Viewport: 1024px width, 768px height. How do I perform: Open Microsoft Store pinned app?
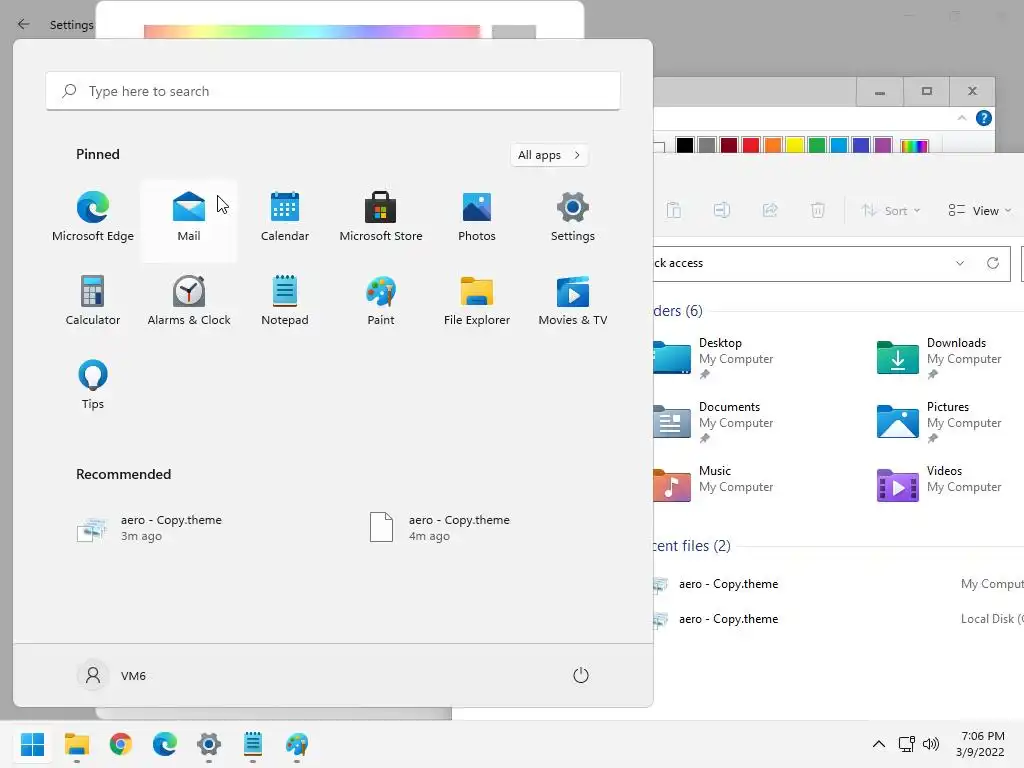pyautogui.click(x=381, y=217)
